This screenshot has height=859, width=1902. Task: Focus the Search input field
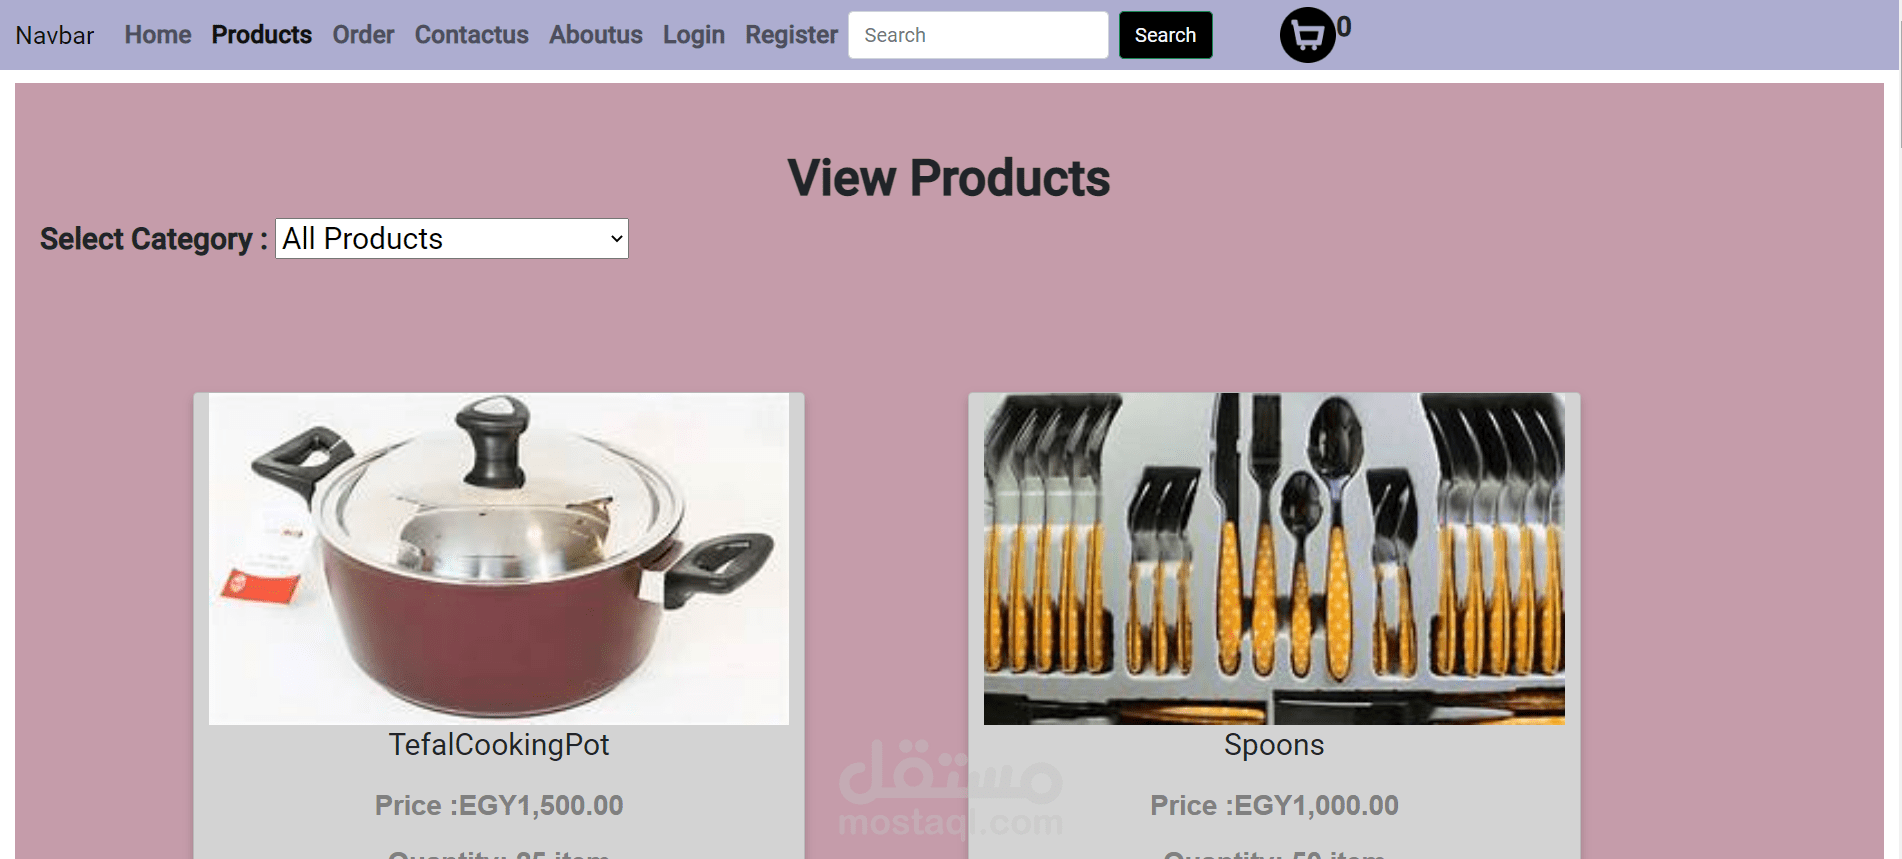pyautogui.click(x=978, y=35)
